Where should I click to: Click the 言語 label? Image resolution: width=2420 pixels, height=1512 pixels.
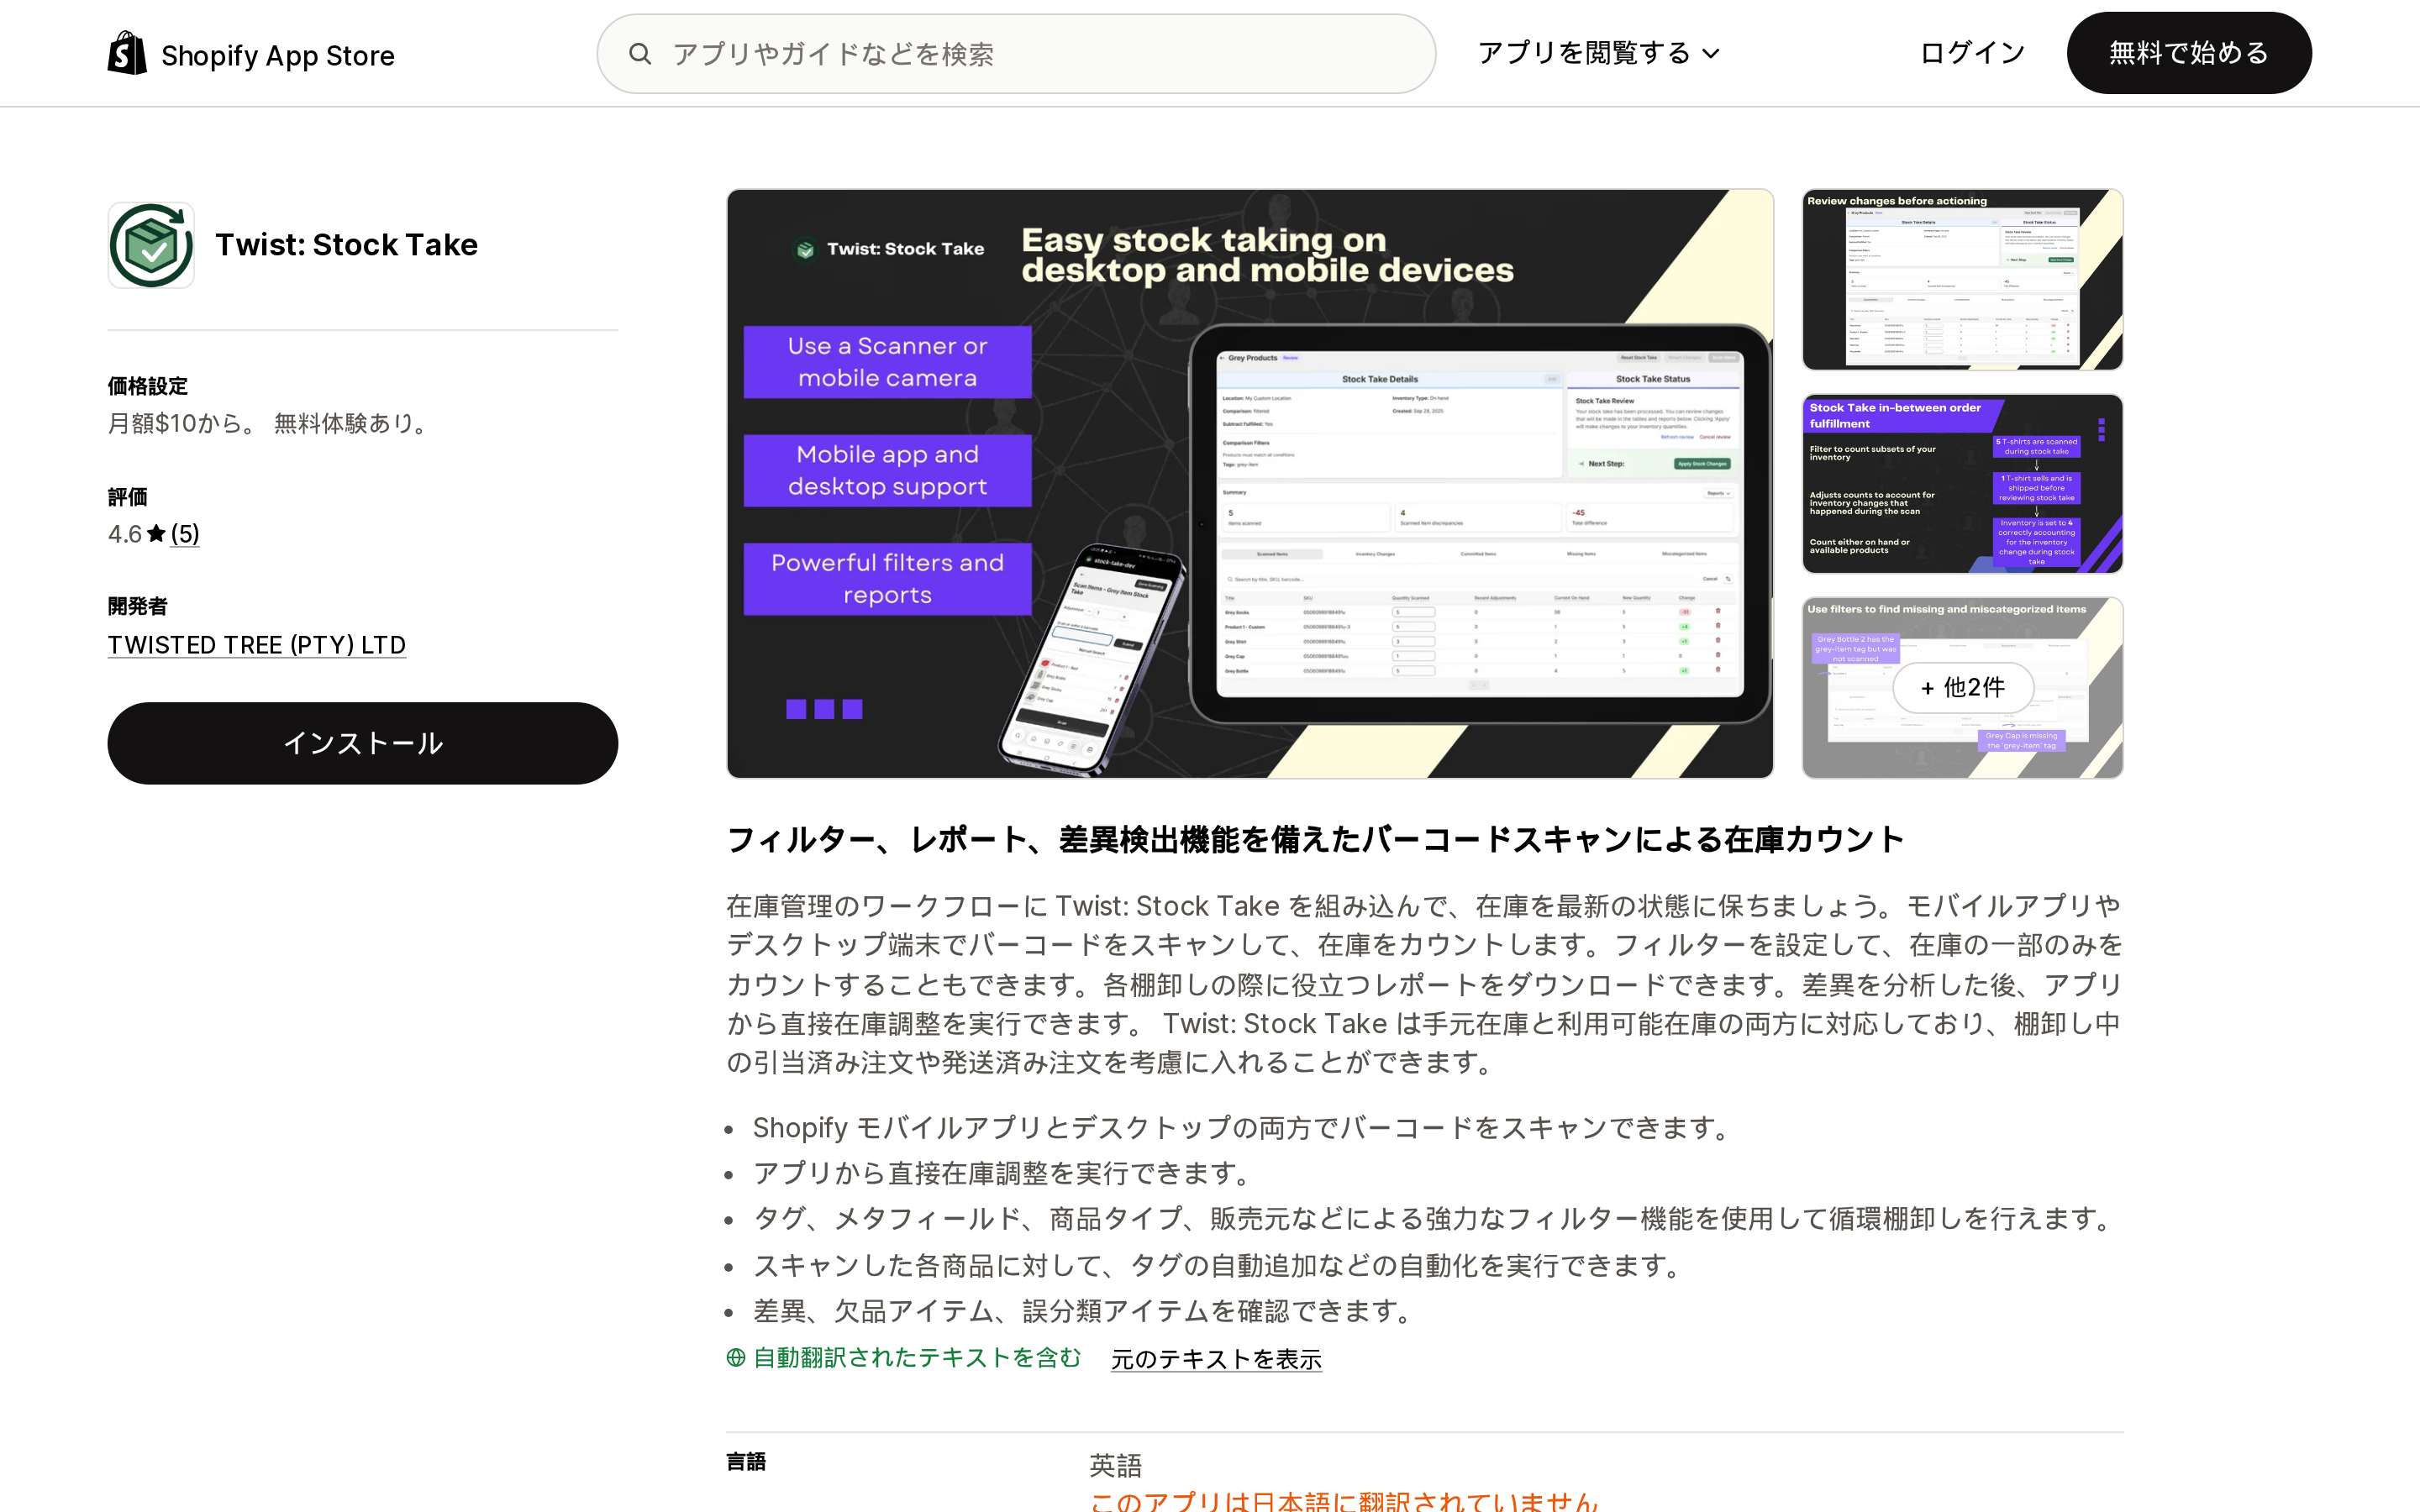[x=746, y=1462]
